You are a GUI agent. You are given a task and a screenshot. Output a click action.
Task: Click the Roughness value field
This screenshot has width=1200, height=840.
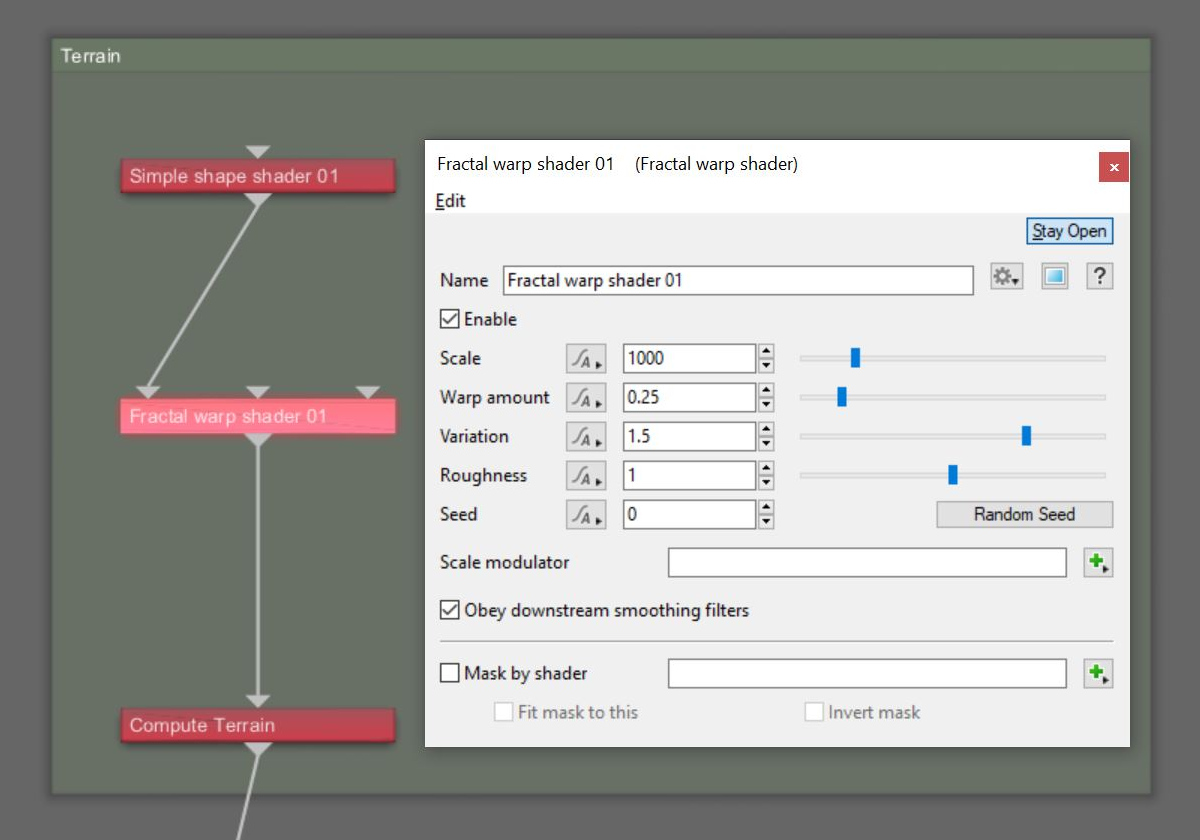[689, 476]
